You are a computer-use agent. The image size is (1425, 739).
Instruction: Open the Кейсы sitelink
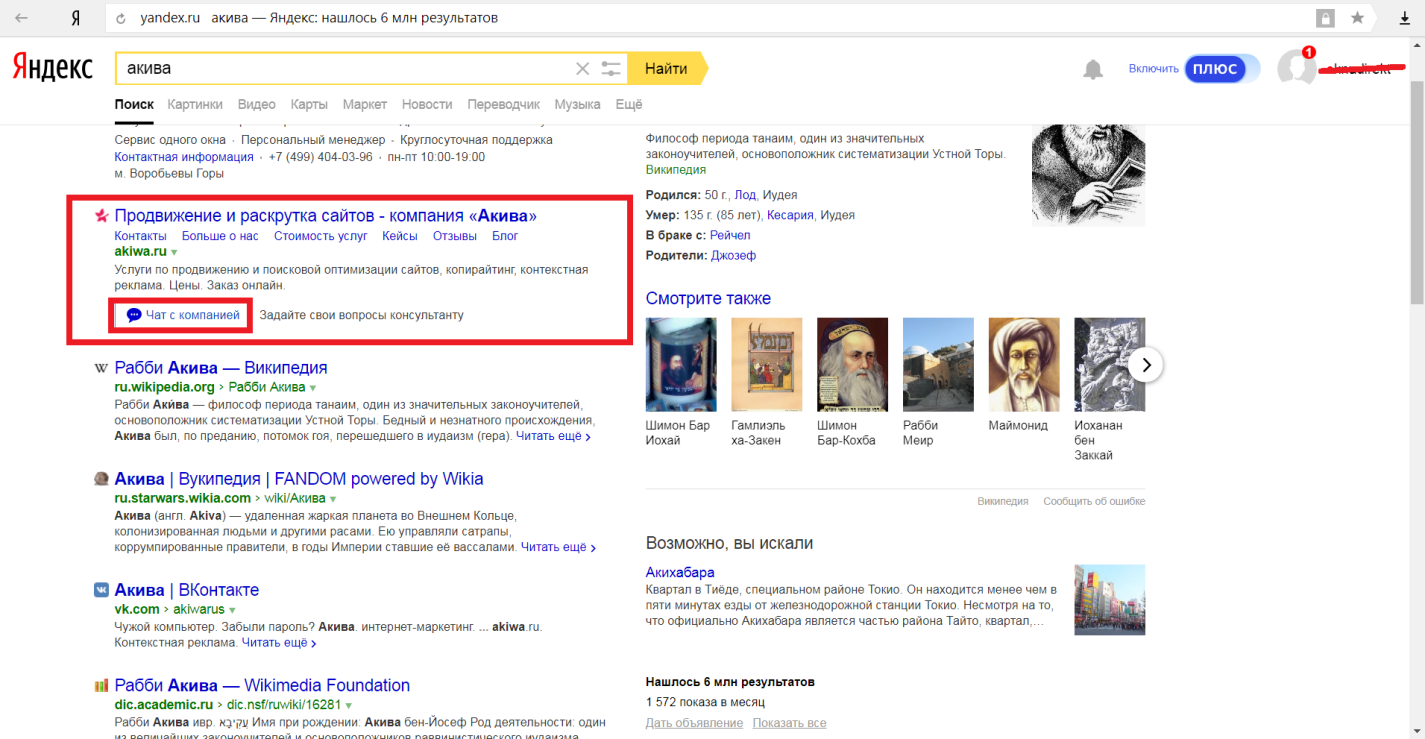400,236
